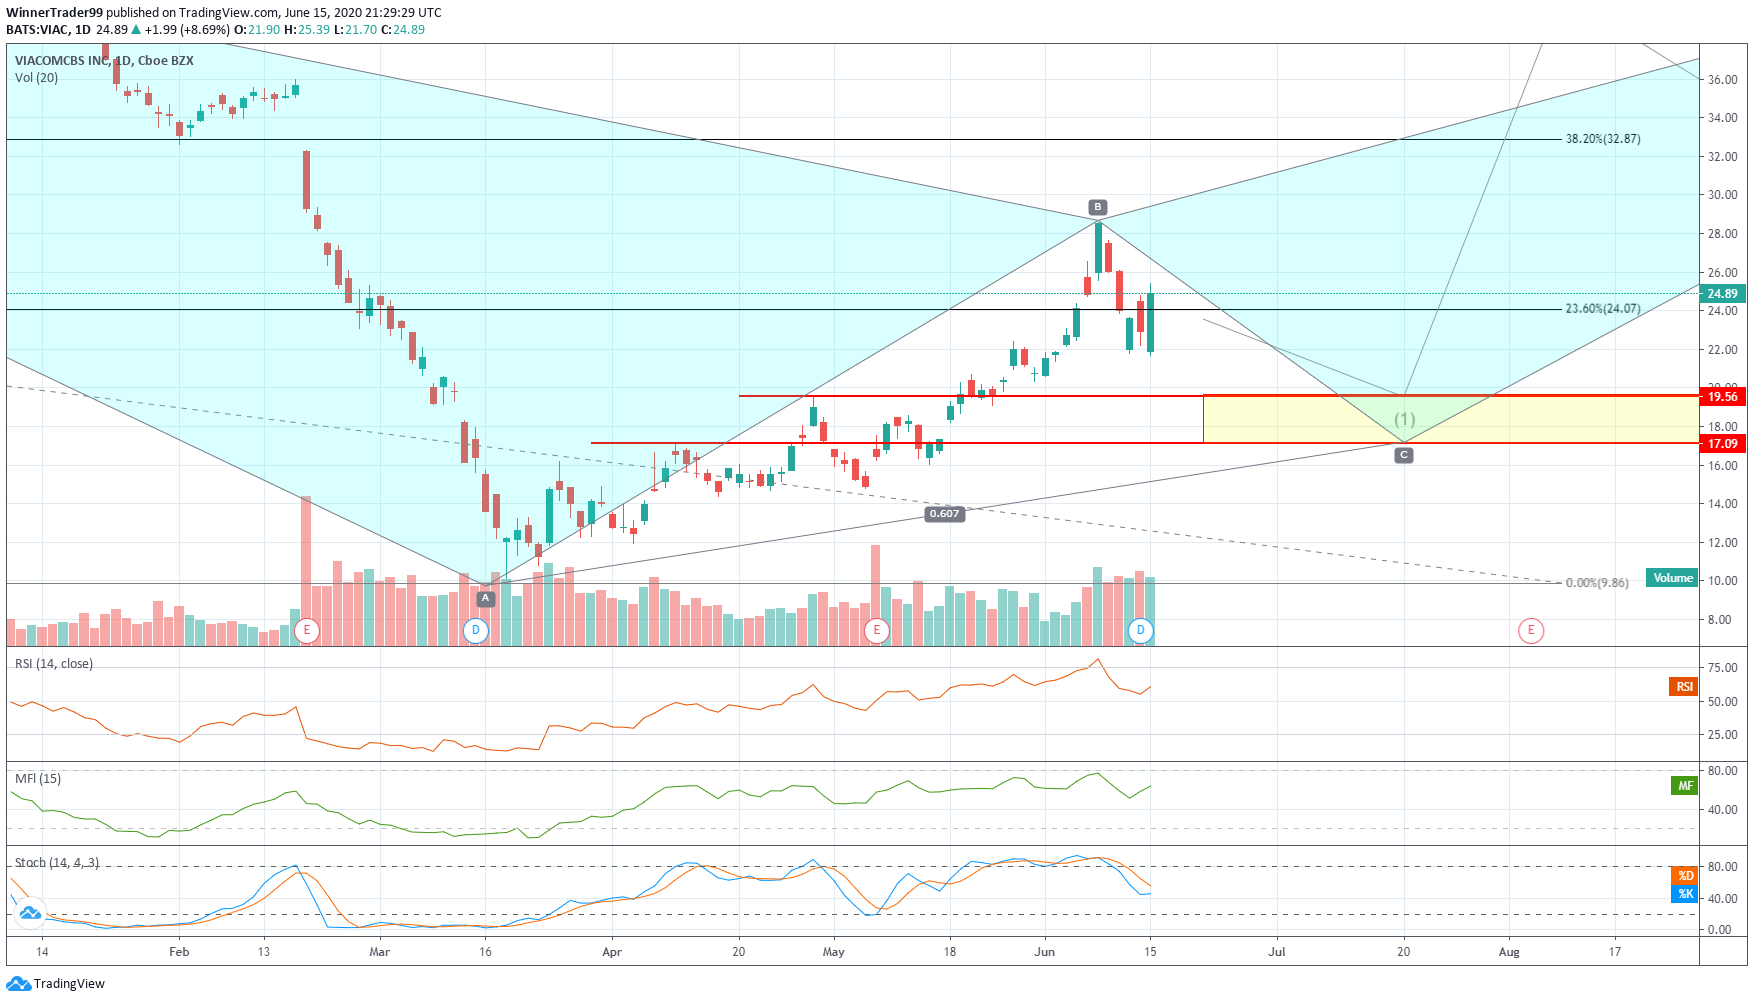
Task: Click the blue %K tag
Action: pos(1685,894)
